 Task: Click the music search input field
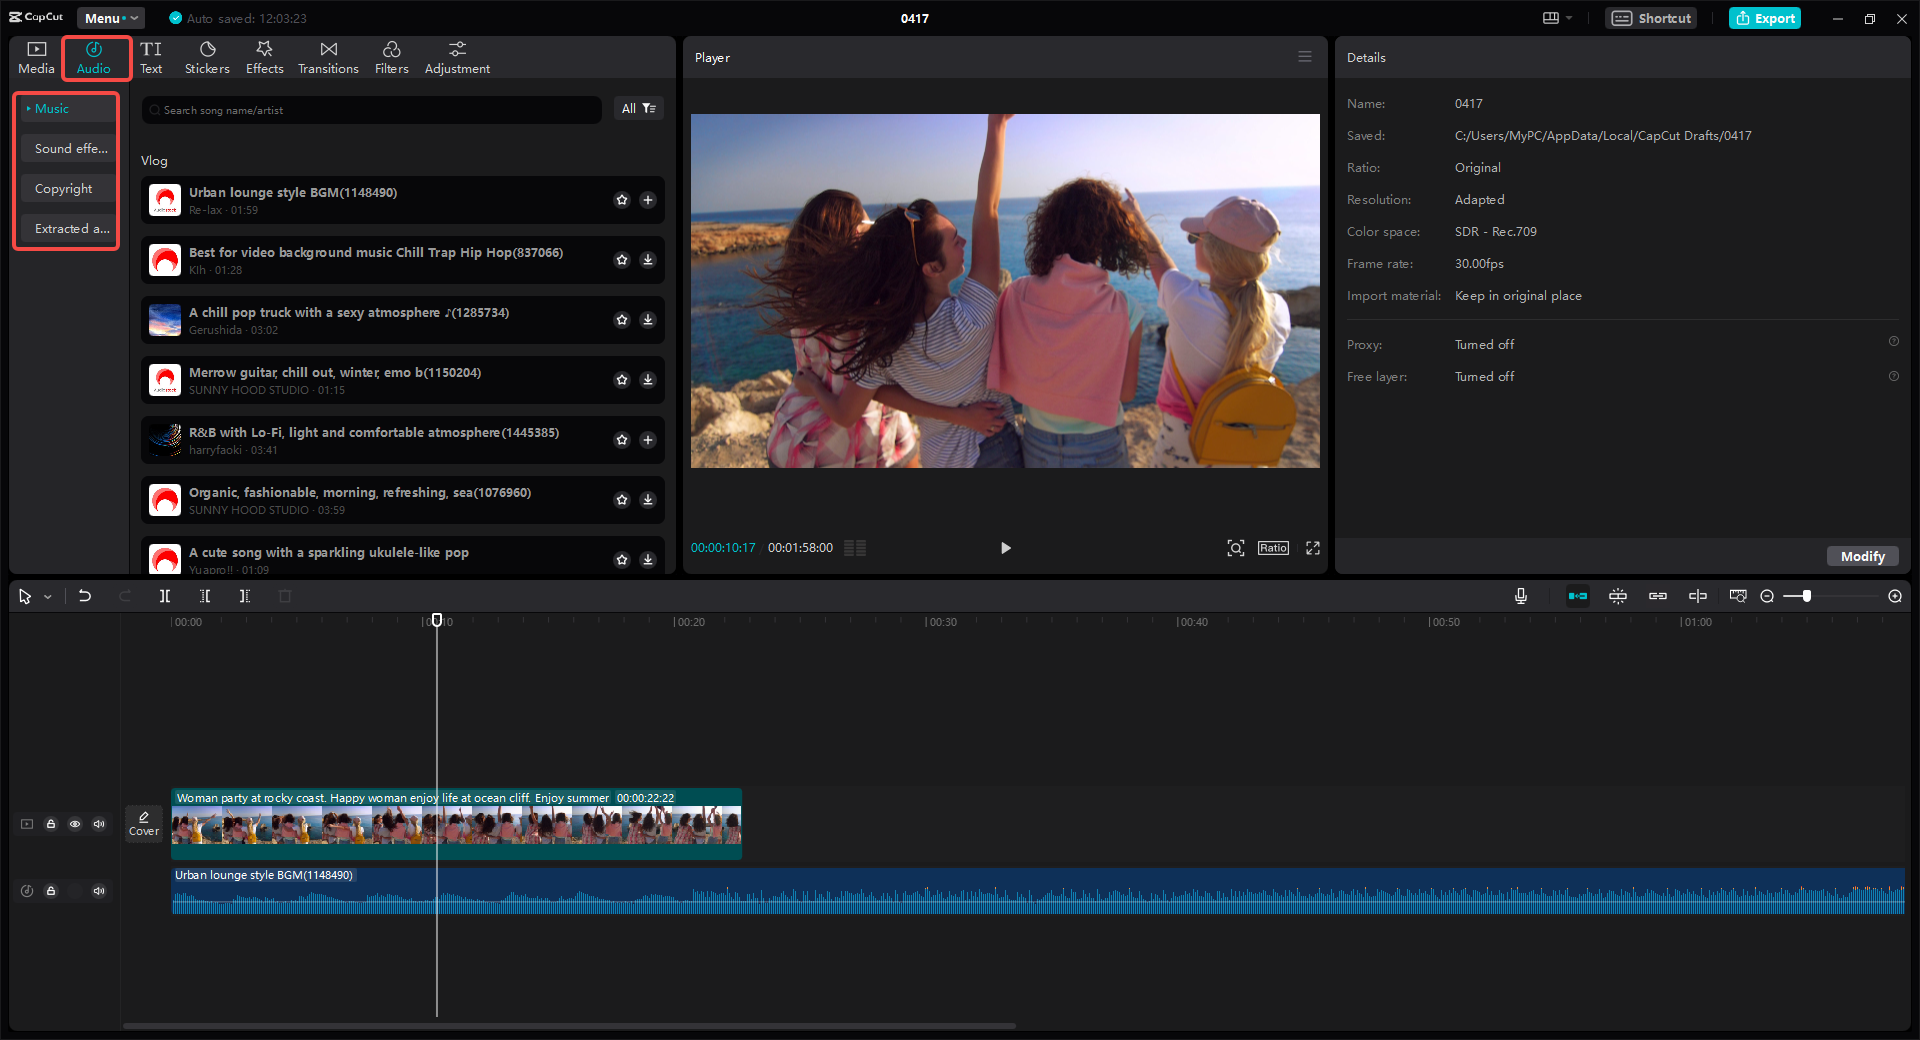click(370, 110)
